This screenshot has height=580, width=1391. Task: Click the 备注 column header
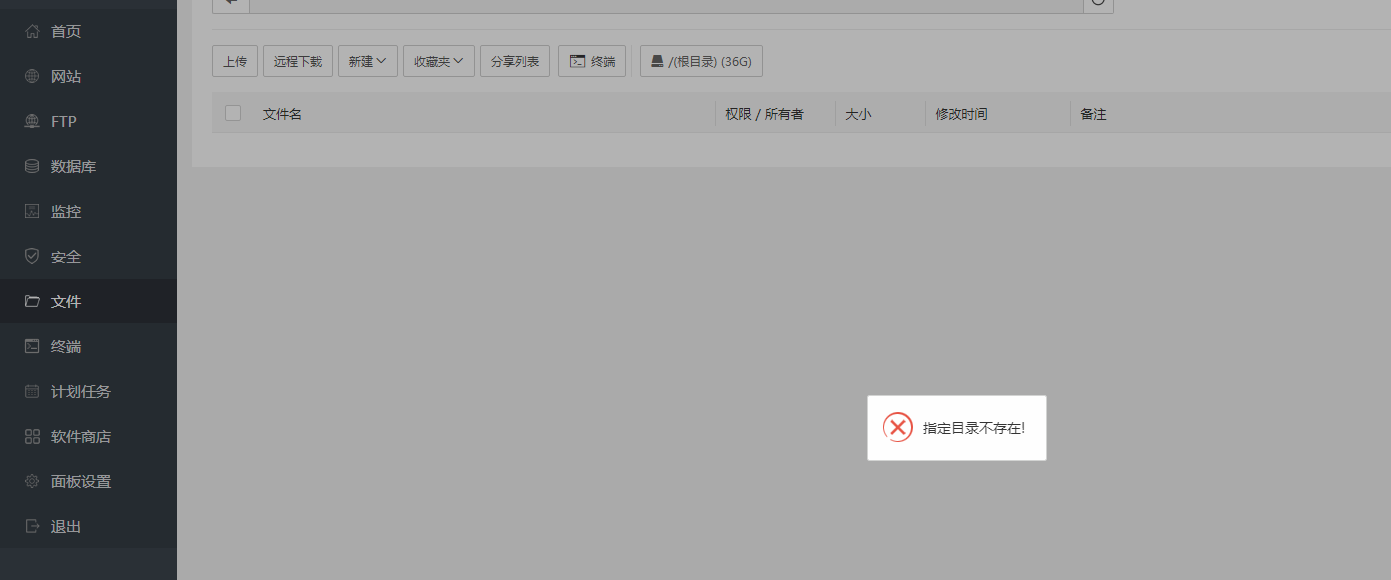pyautogui.click(x=1093, y=114)
